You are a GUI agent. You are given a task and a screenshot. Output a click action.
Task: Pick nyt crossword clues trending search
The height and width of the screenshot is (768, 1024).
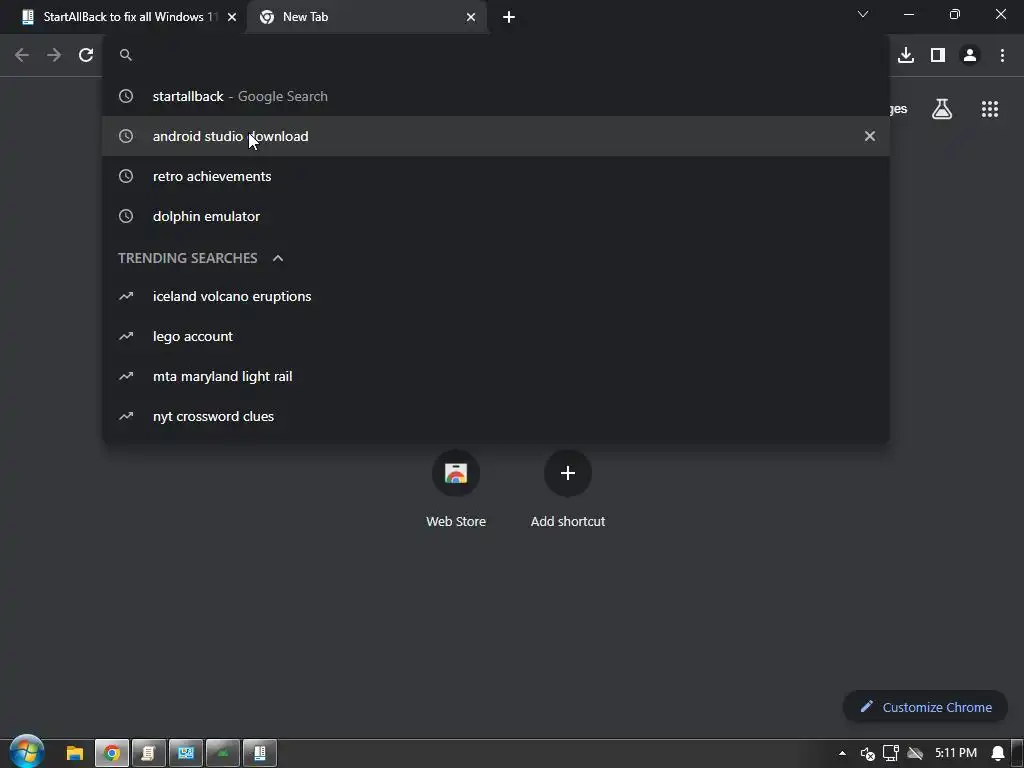[496, 416]
